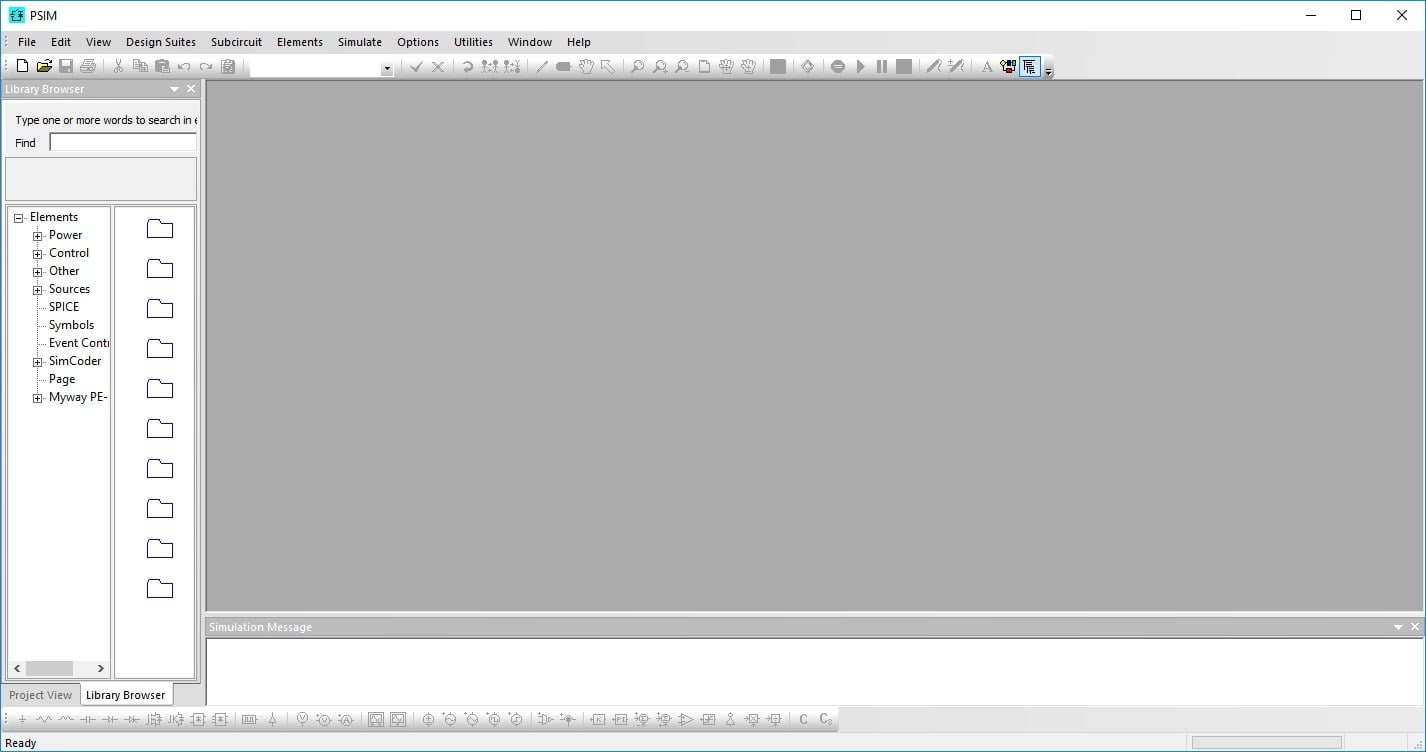The height and width of the screenshot is (752, 1426).
Task: Select Symbols in the elements tree
Action: (71, 325)
